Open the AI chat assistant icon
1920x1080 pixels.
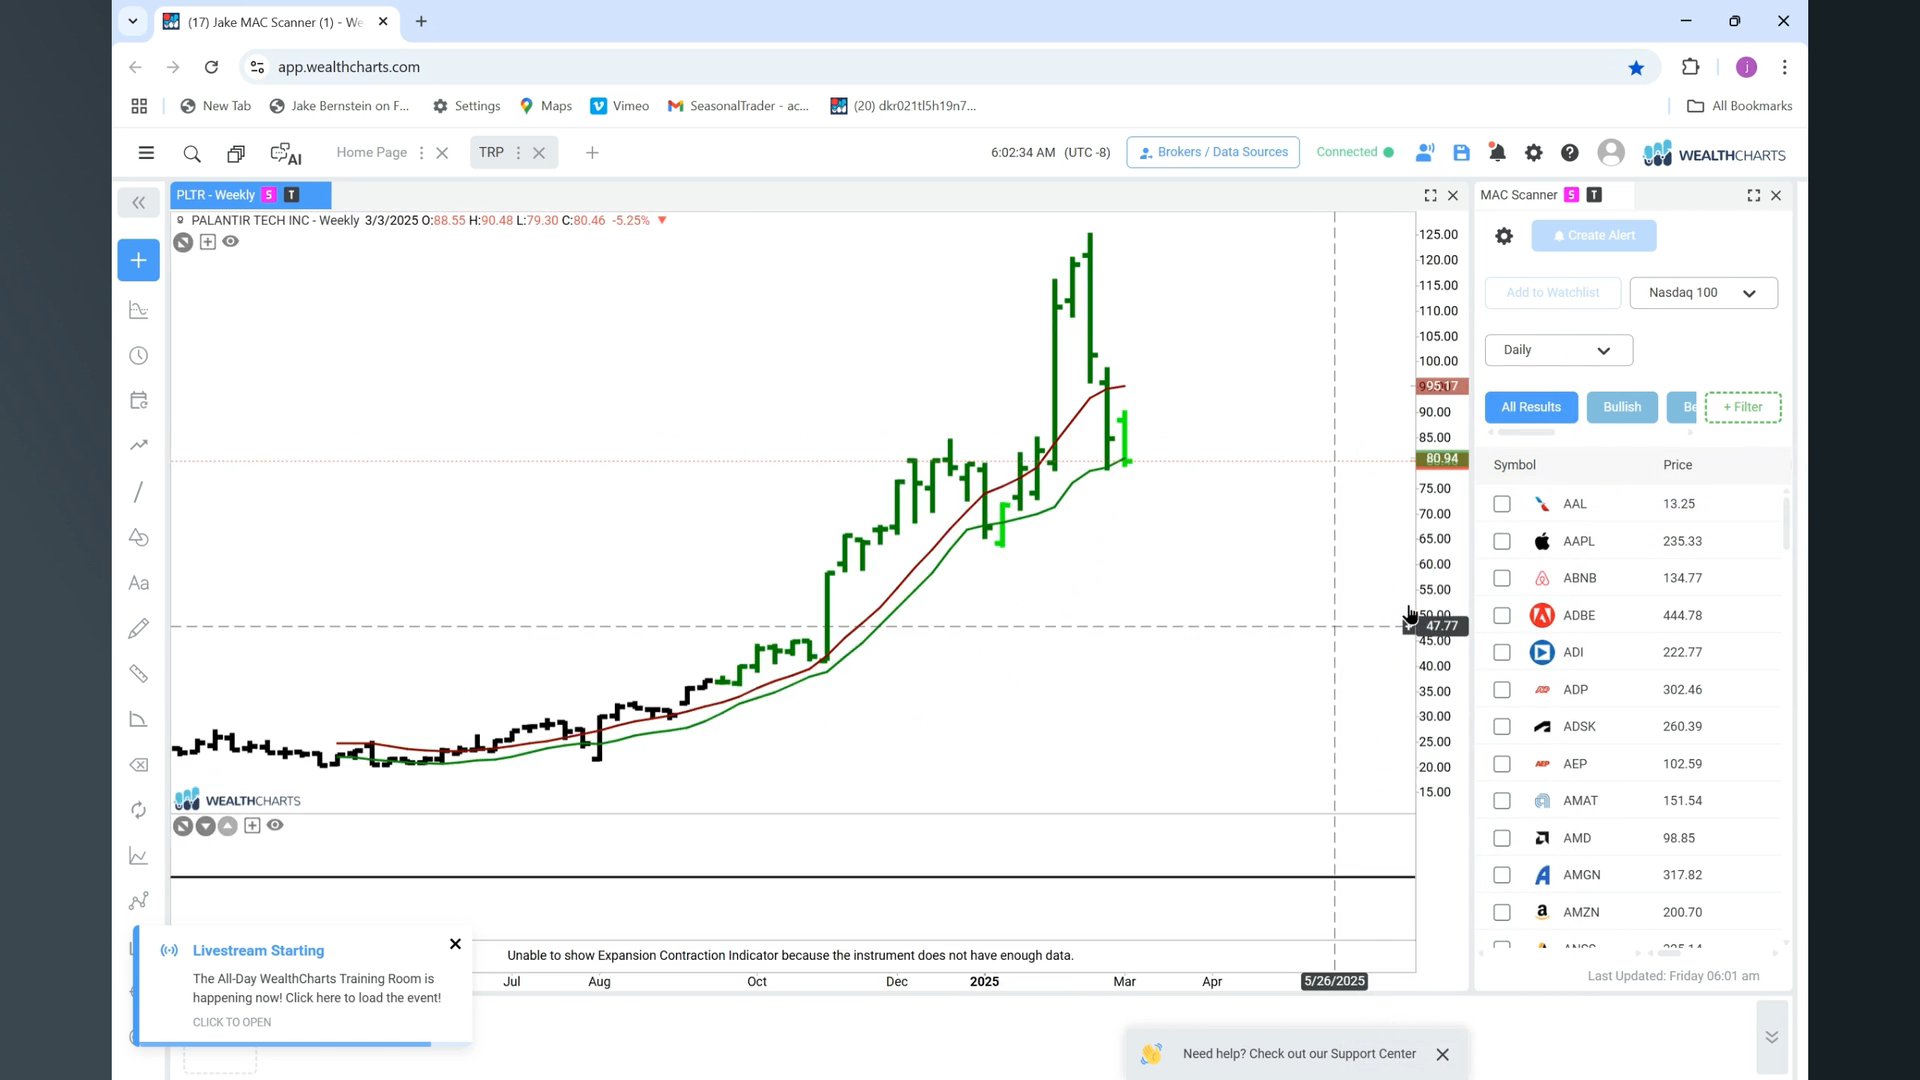(285, 153)
